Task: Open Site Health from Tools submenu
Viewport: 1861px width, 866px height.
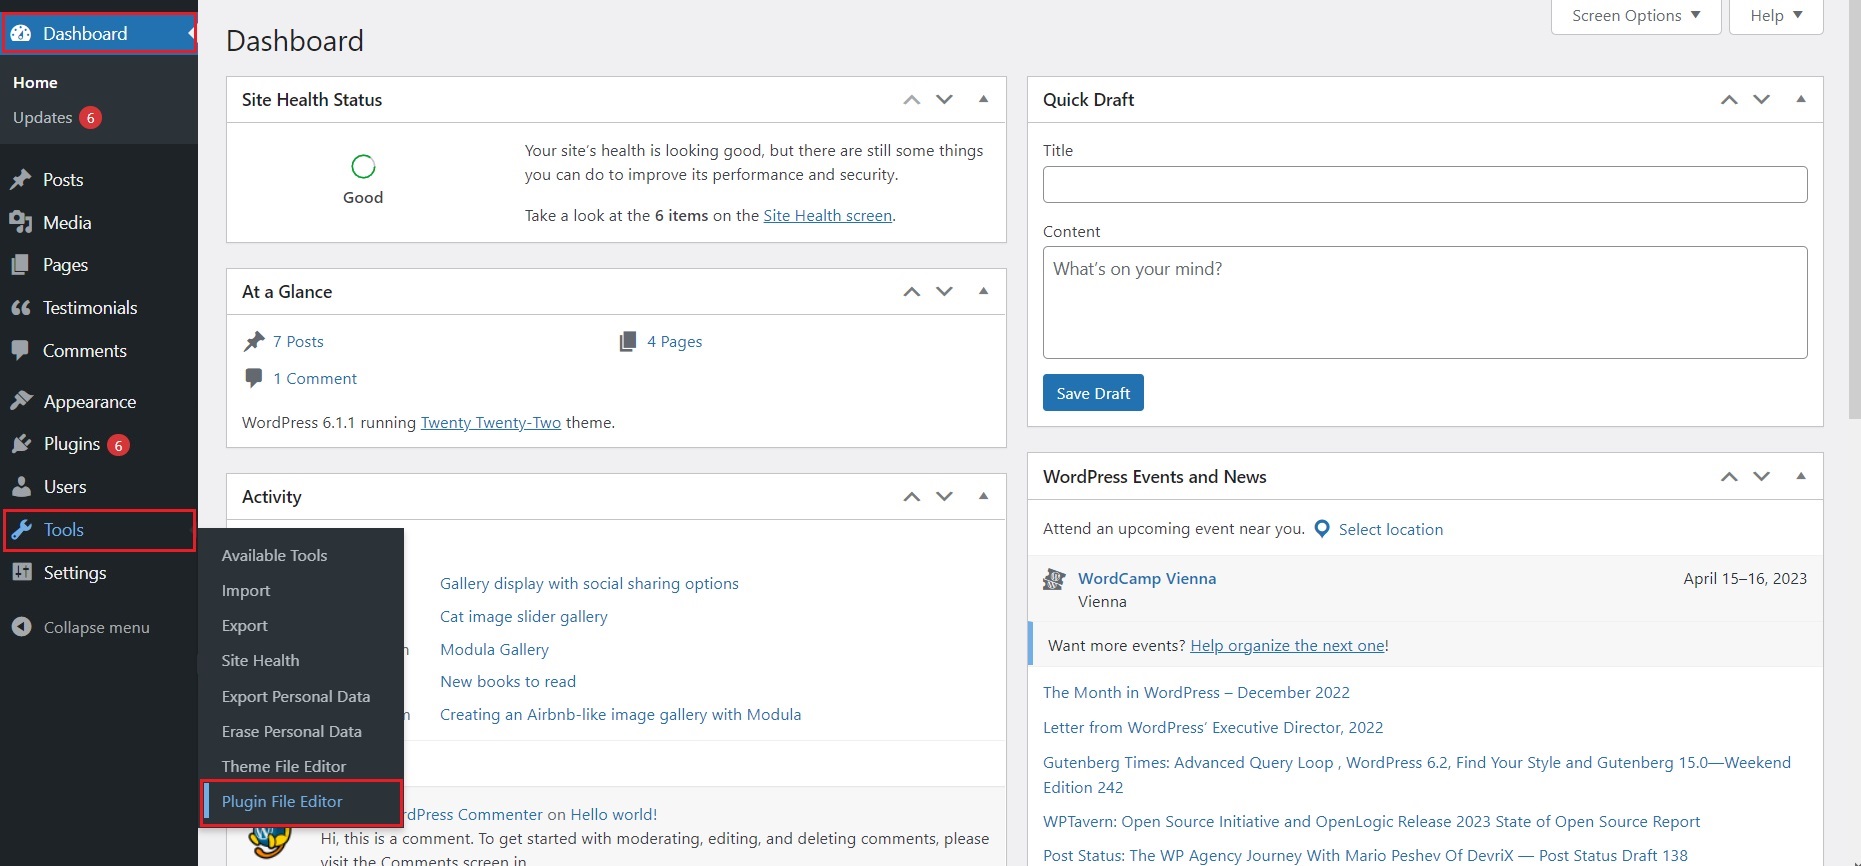Action: click(260, 661)
